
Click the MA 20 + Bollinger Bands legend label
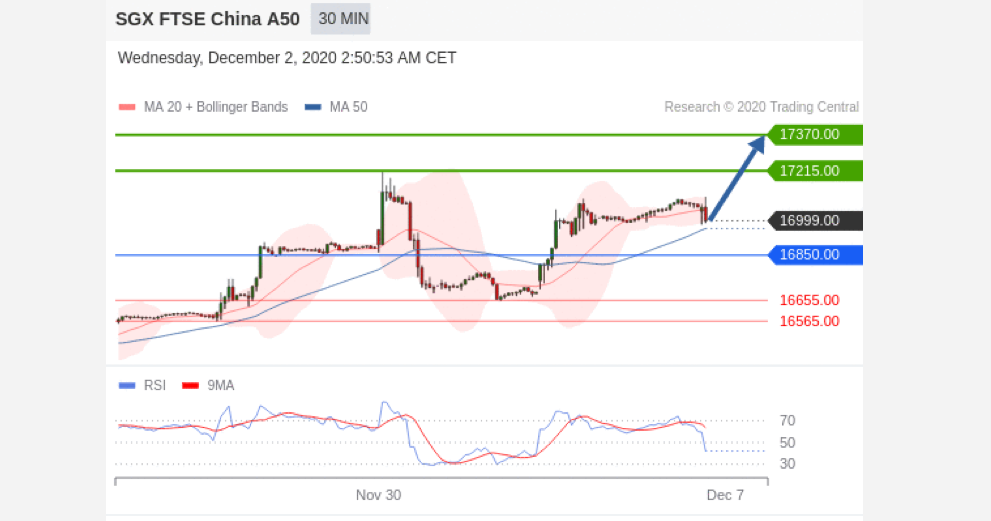coord(216,107)
